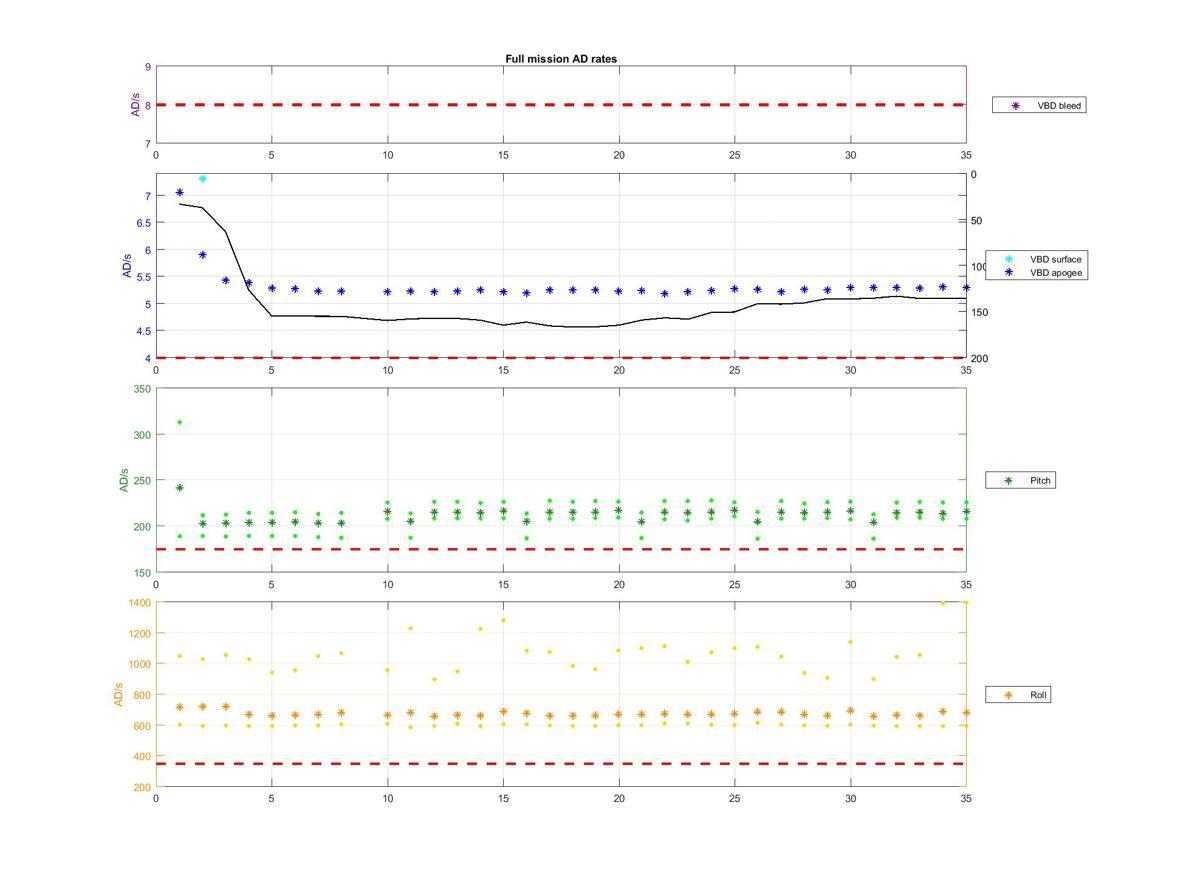Click the red dashed line at 8 in top plot
This screenshot has width=1200, height=885.
pyautogui.click(x=560, y=104)
